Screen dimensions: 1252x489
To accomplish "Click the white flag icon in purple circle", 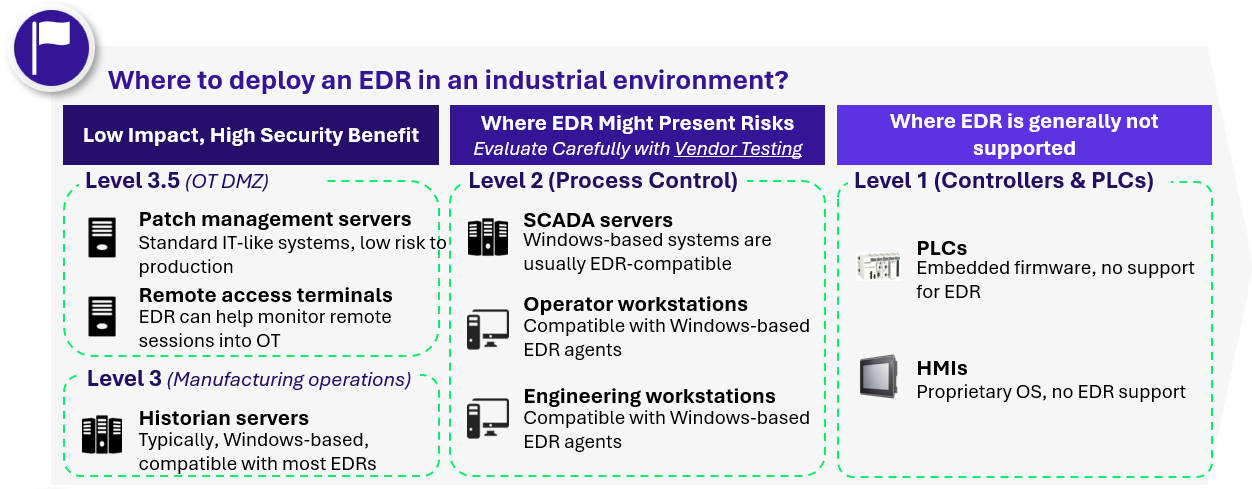I will (x=51, y=45).
